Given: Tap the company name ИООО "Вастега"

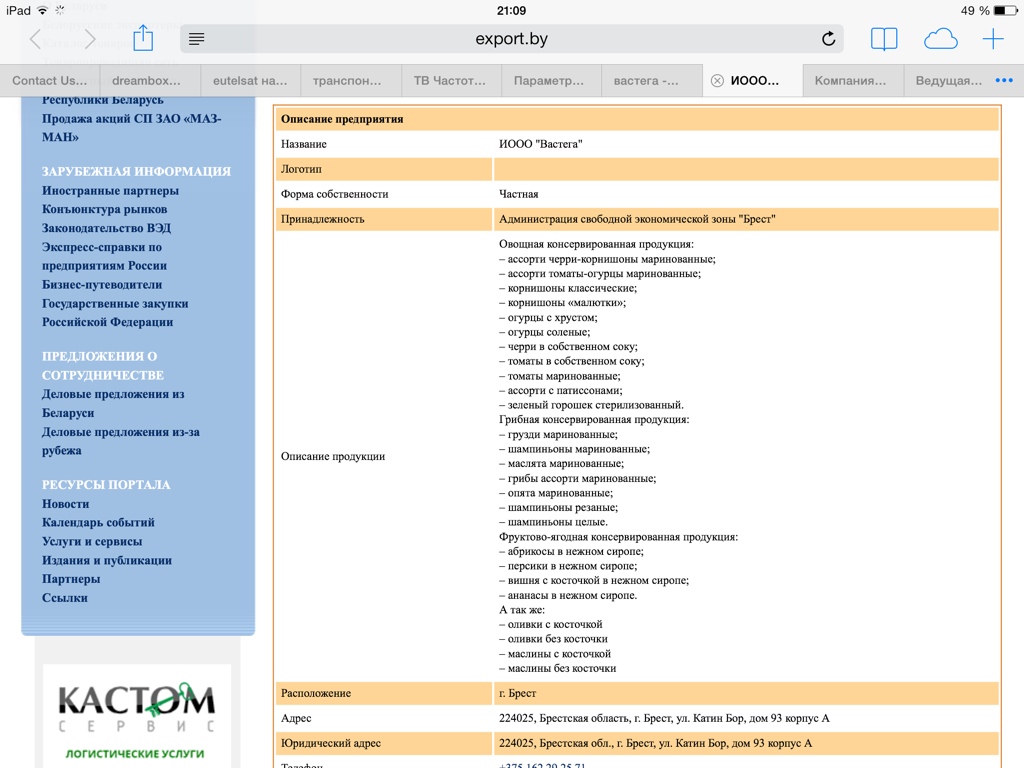Looking at the screenshot, I should [541, 144].
